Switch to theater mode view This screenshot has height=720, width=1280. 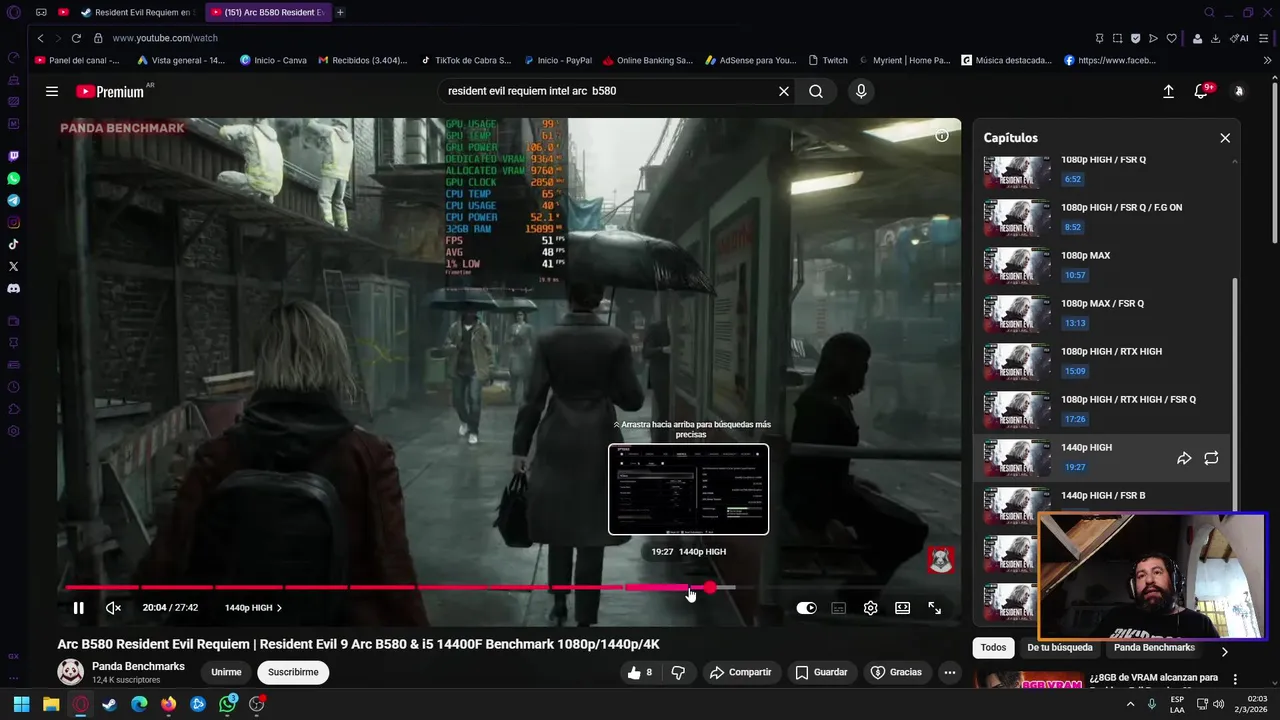[x=902, y=608]
